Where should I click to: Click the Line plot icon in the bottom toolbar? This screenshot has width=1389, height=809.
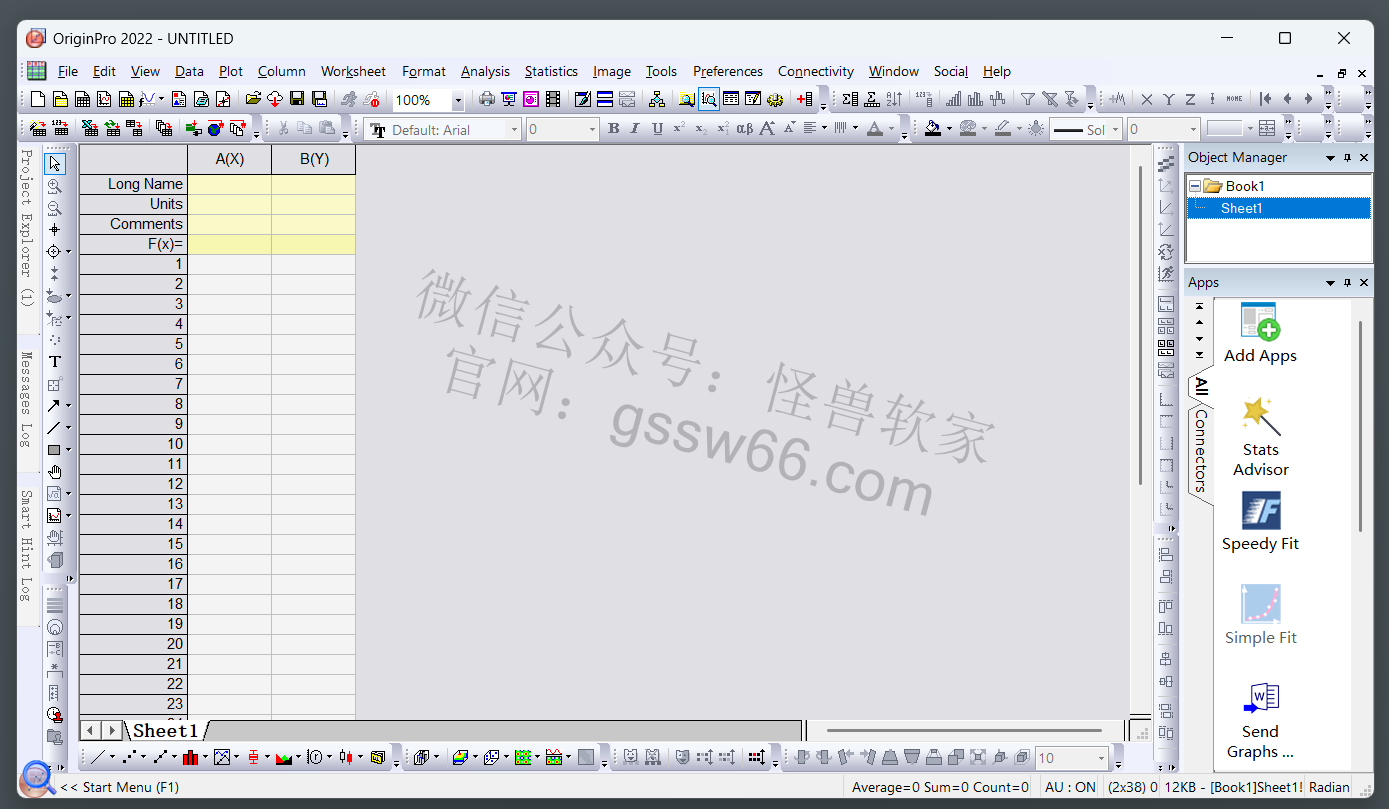coord(98,757)
